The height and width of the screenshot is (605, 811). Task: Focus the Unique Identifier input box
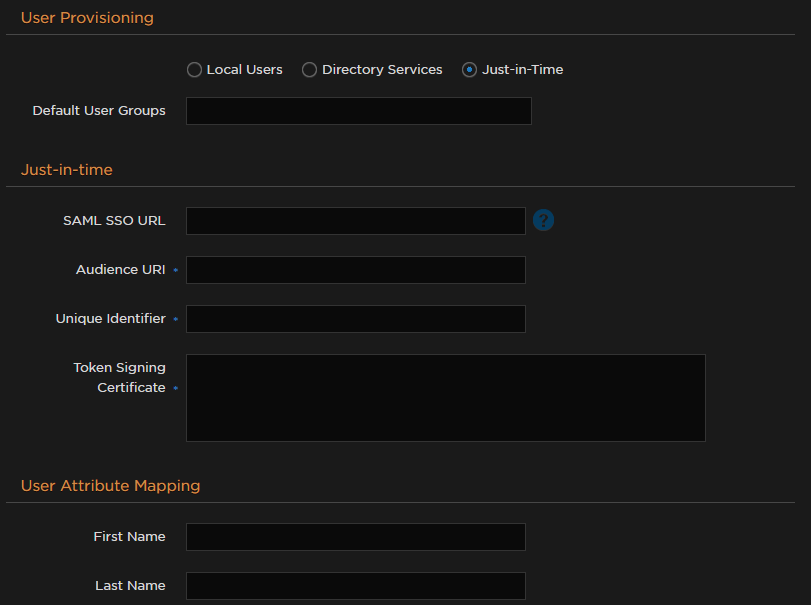click(x=355, y=319)
